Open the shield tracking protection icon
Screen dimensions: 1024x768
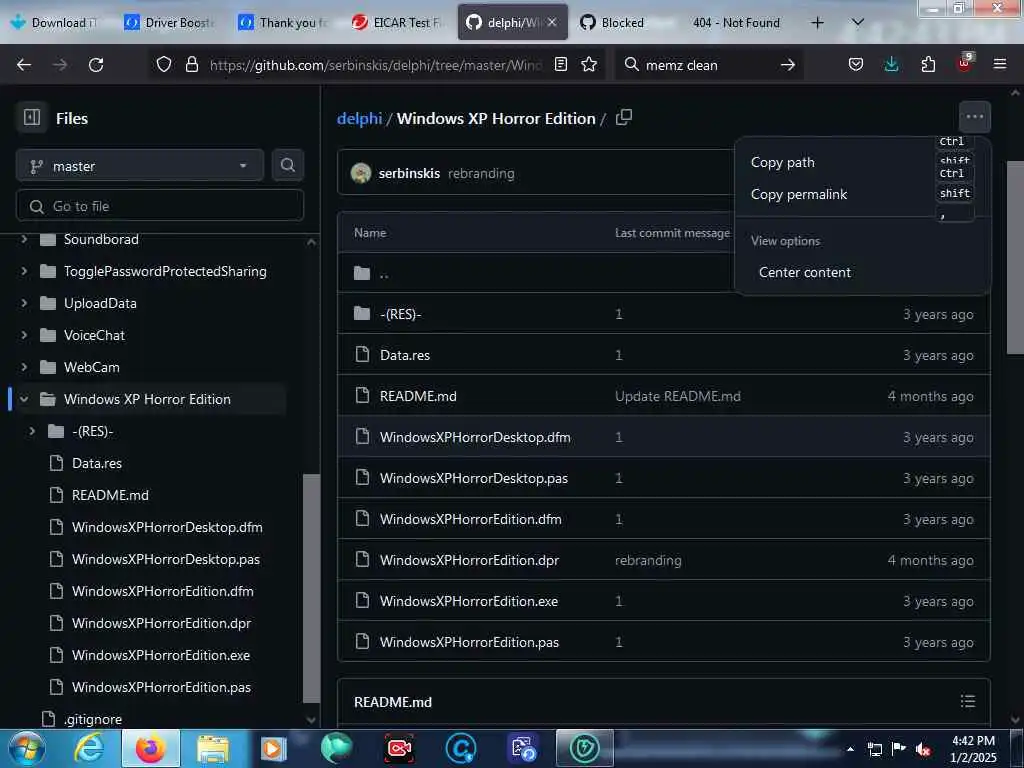pyautogui.click(x=163, y=64)
